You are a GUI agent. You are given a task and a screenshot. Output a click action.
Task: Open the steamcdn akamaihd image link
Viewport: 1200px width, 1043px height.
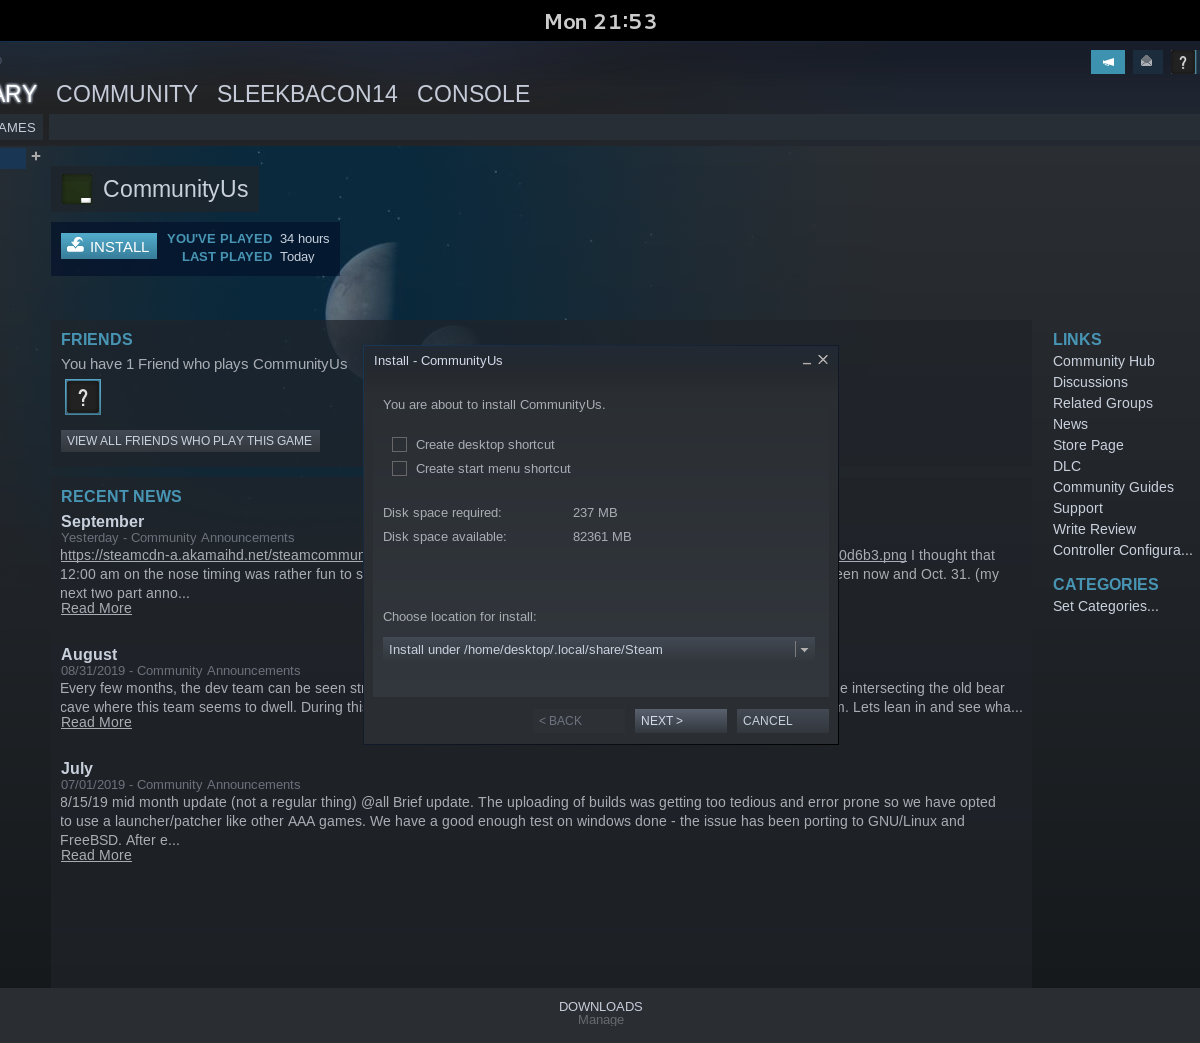pyautogui.click(x=211, y=555)
